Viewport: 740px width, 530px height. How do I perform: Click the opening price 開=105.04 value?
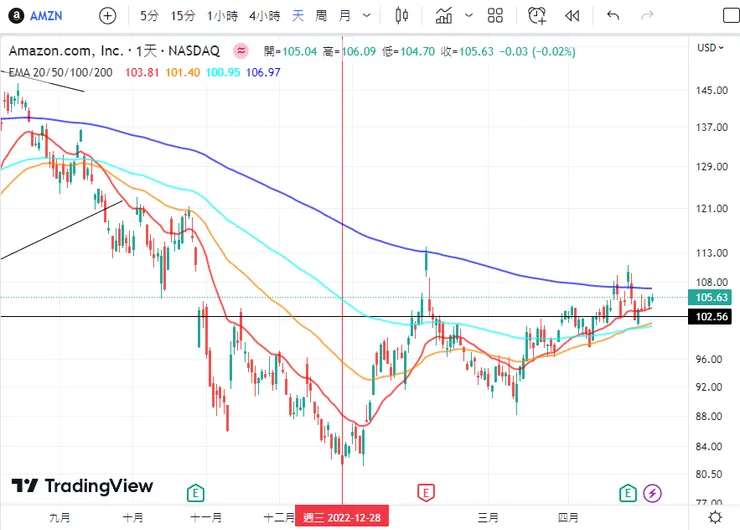click(290, 51)
